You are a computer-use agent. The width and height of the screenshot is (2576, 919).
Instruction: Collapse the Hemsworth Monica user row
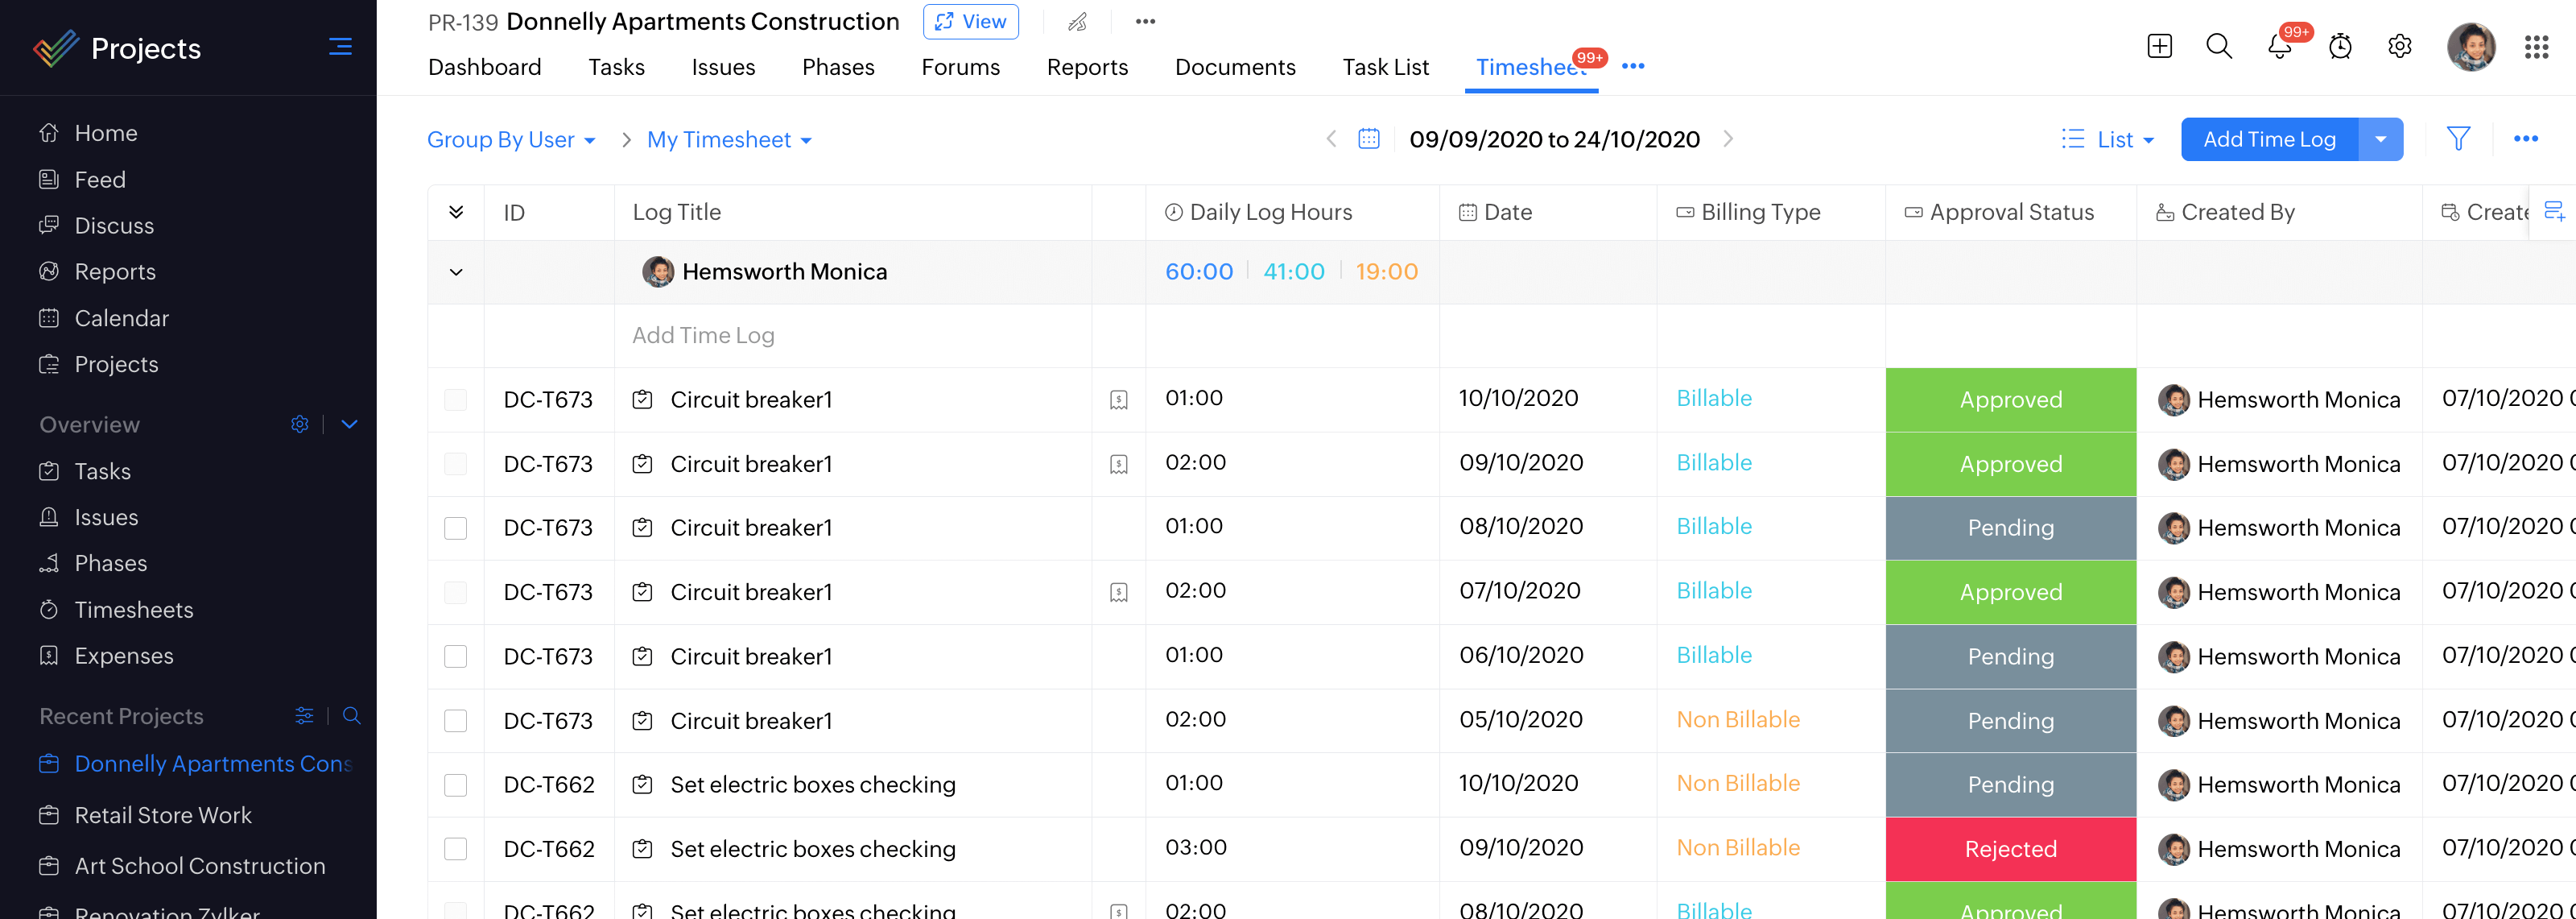click(x=455, y=271)
